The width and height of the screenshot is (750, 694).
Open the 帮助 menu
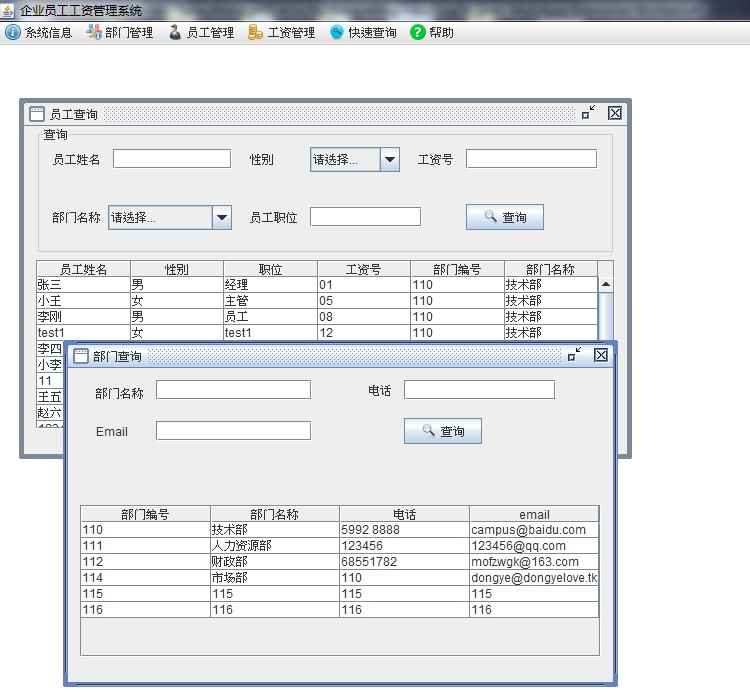pos(432,33)
